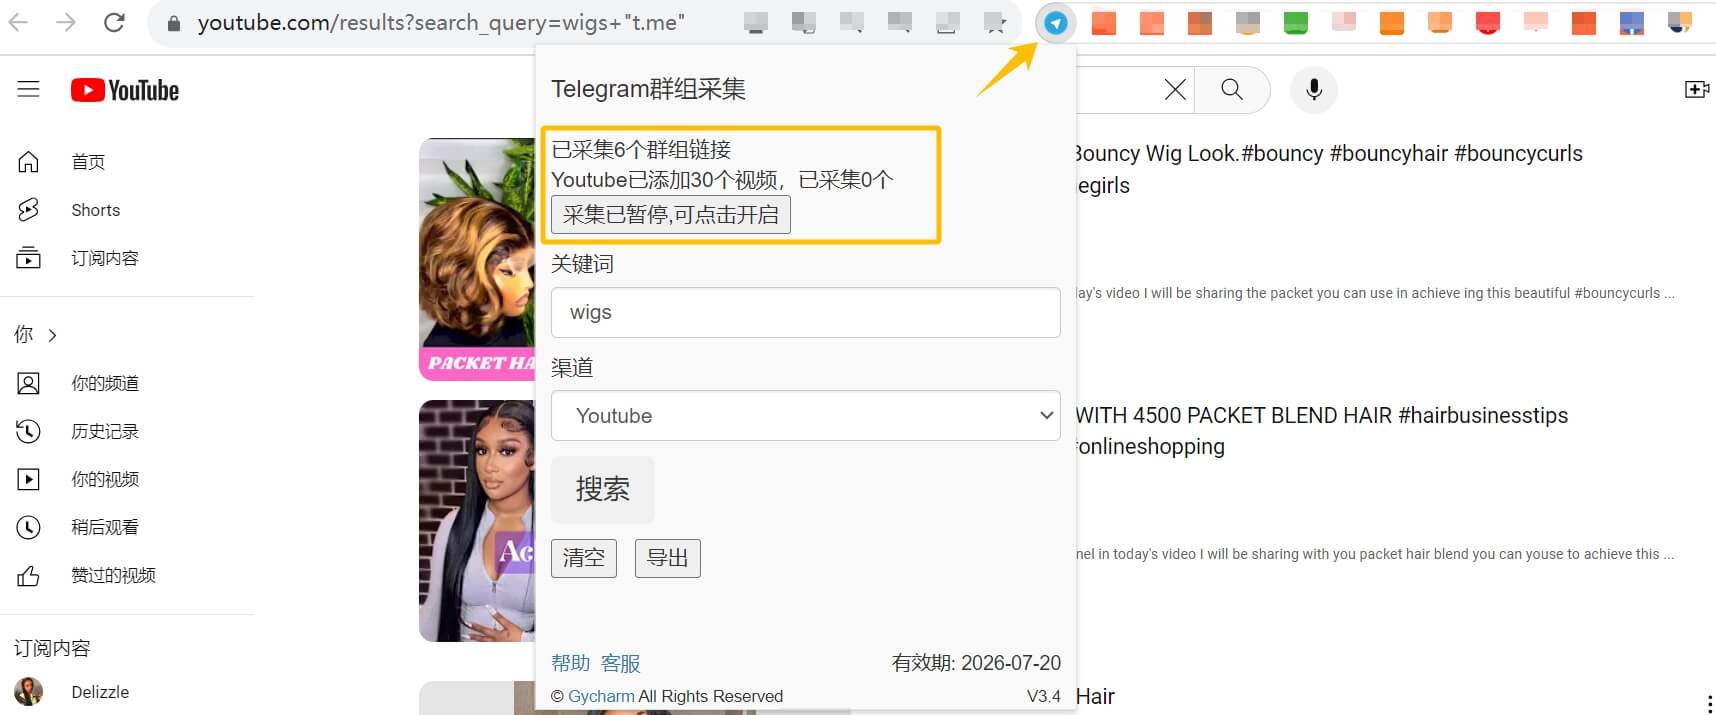The image size is (1716, 715).
Task: Start voice search with the microphone
Action: coord(1314,90)
